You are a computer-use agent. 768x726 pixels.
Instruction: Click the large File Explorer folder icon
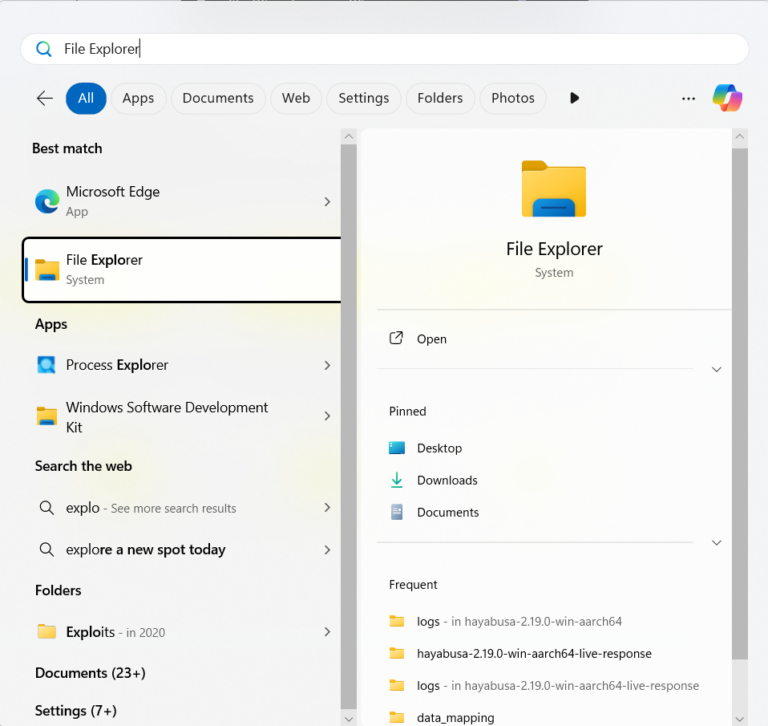[553, 189]
